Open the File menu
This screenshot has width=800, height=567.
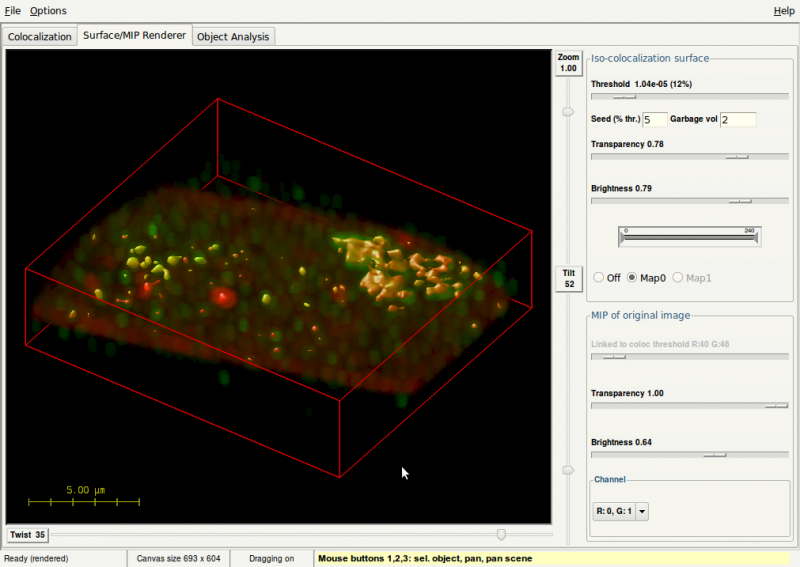coord(13,11)
